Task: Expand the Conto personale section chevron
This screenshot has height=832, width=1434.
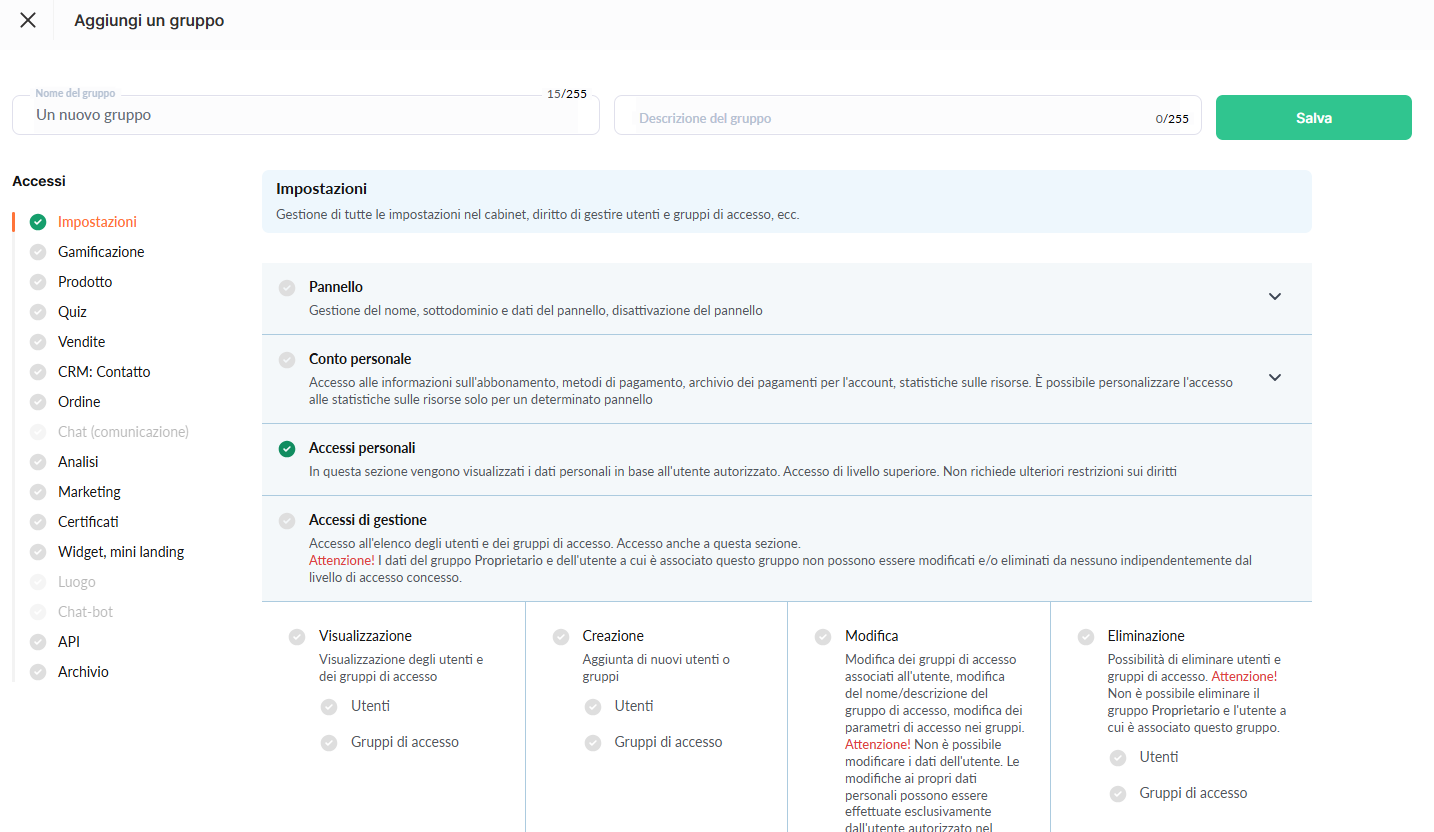Action: tap(1275, 377)
